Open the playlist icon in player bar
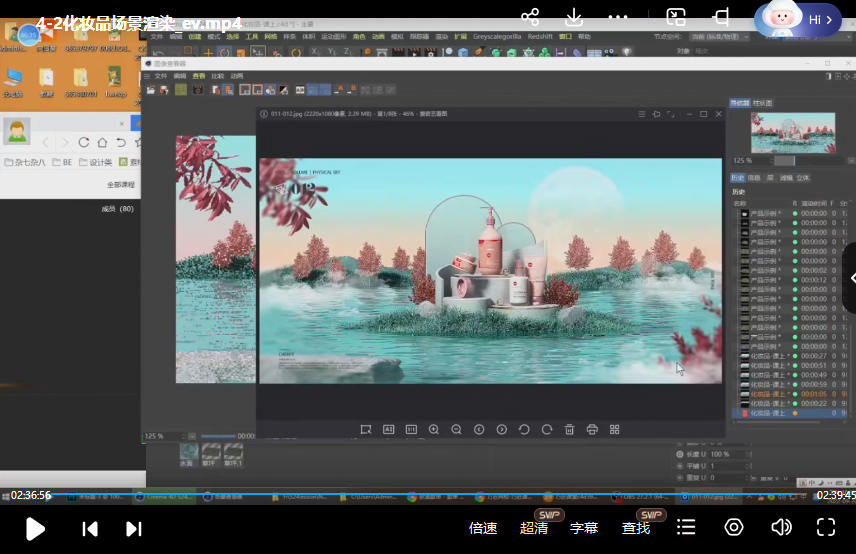 686,527
